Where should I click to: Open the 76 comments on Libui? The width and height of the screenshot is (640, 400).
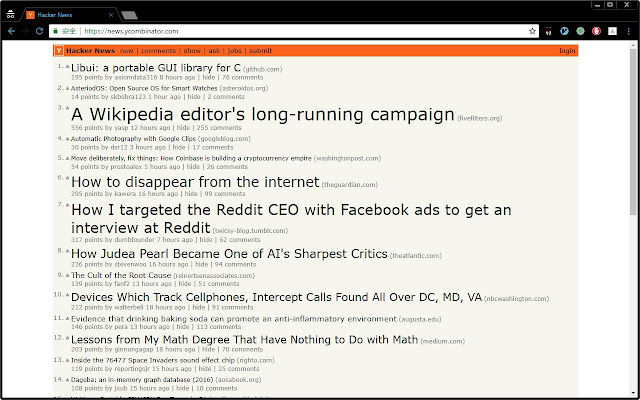[242, 77]
